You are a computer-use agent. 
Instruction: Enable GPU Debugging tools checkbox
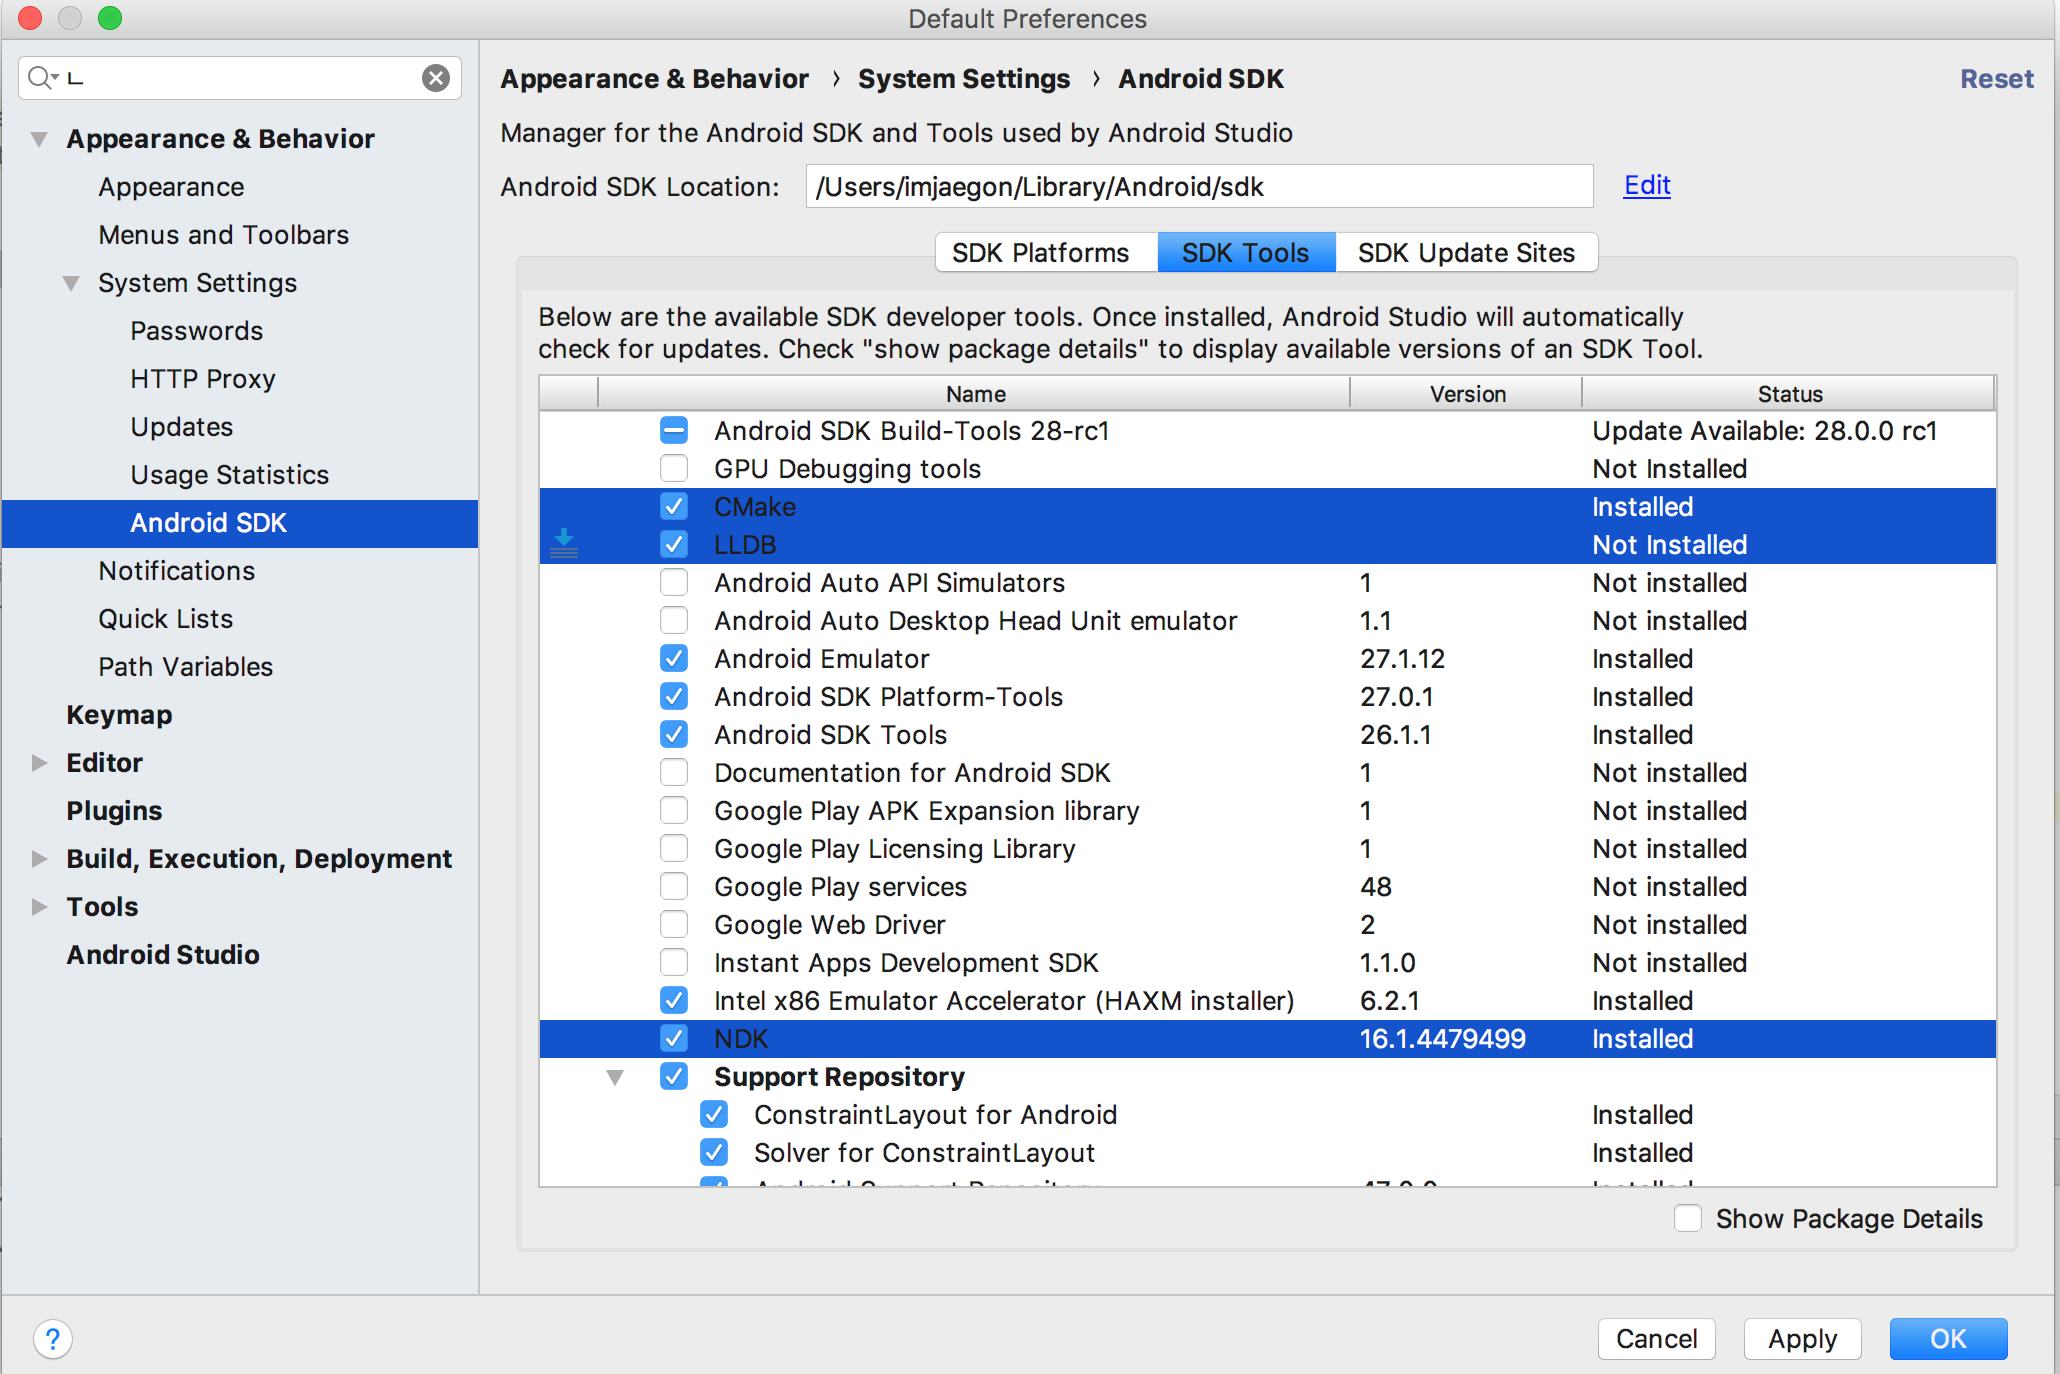click(674, 468)
